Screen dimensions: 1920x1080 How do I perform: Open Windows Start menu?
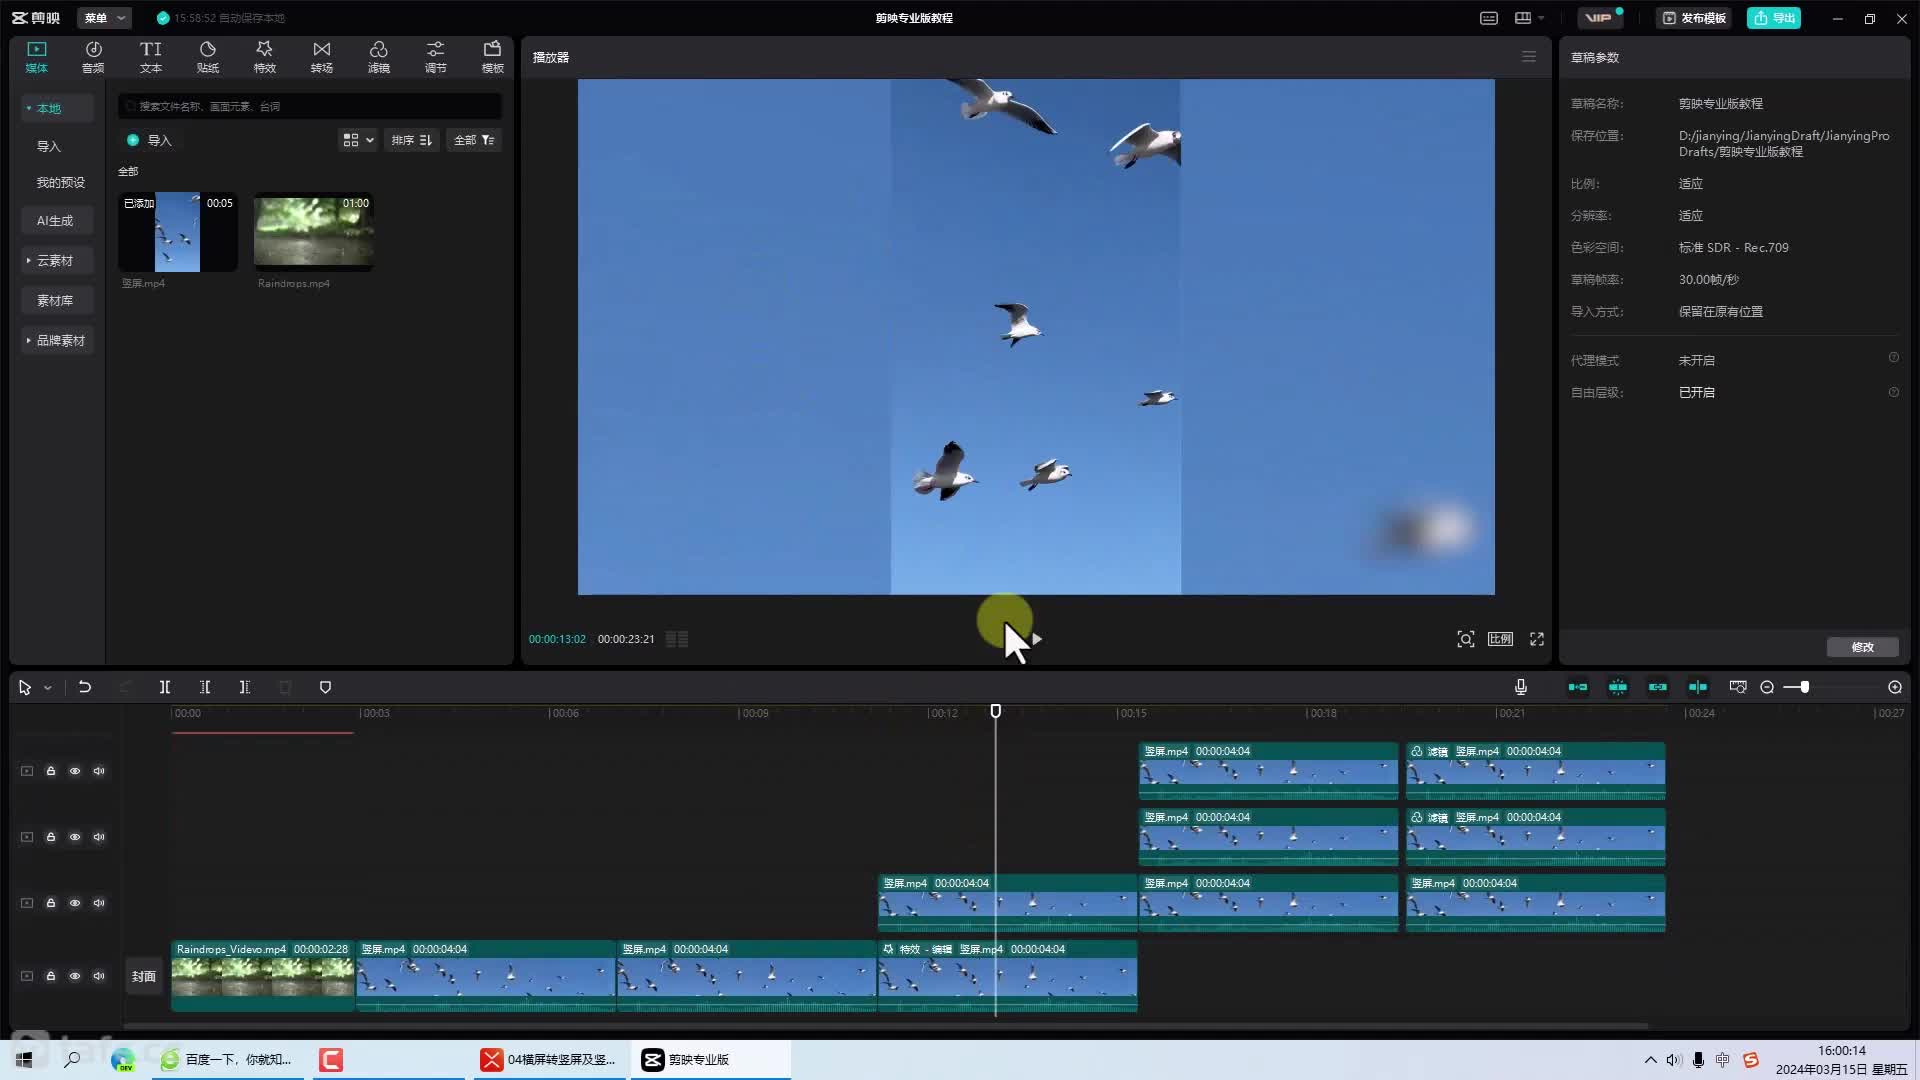coord(24,1059)
